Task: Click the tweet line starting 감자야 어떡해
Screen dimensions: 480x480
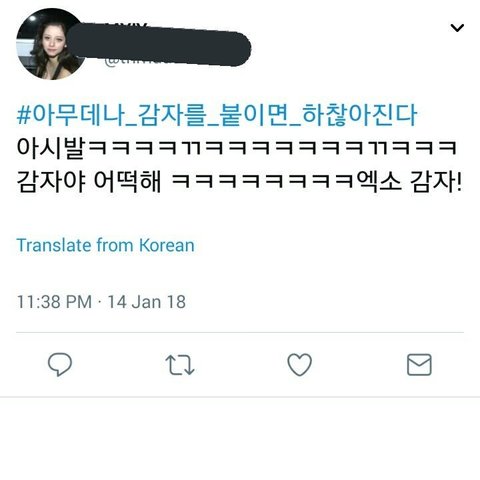Action: click(x=239, y=182)
